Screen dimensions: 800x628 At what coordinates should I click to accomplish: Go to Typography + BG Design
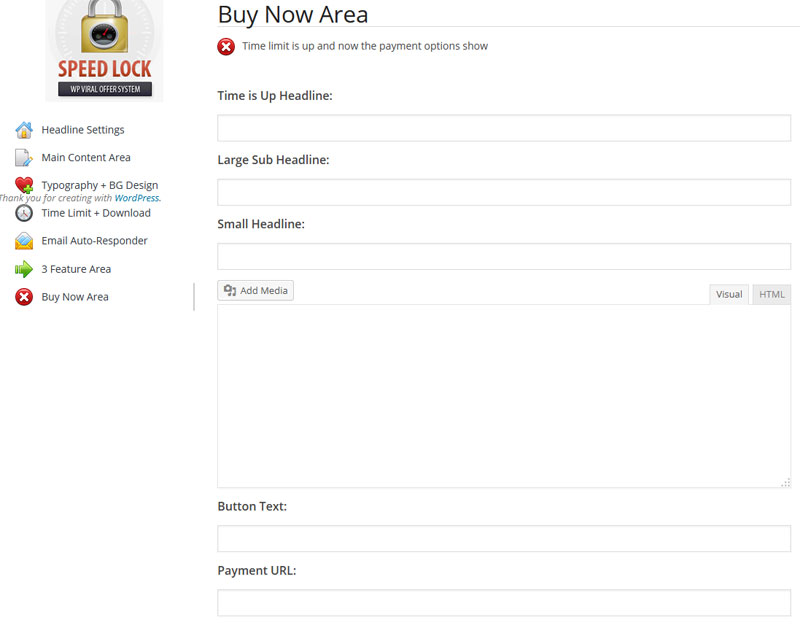[99, 185]
